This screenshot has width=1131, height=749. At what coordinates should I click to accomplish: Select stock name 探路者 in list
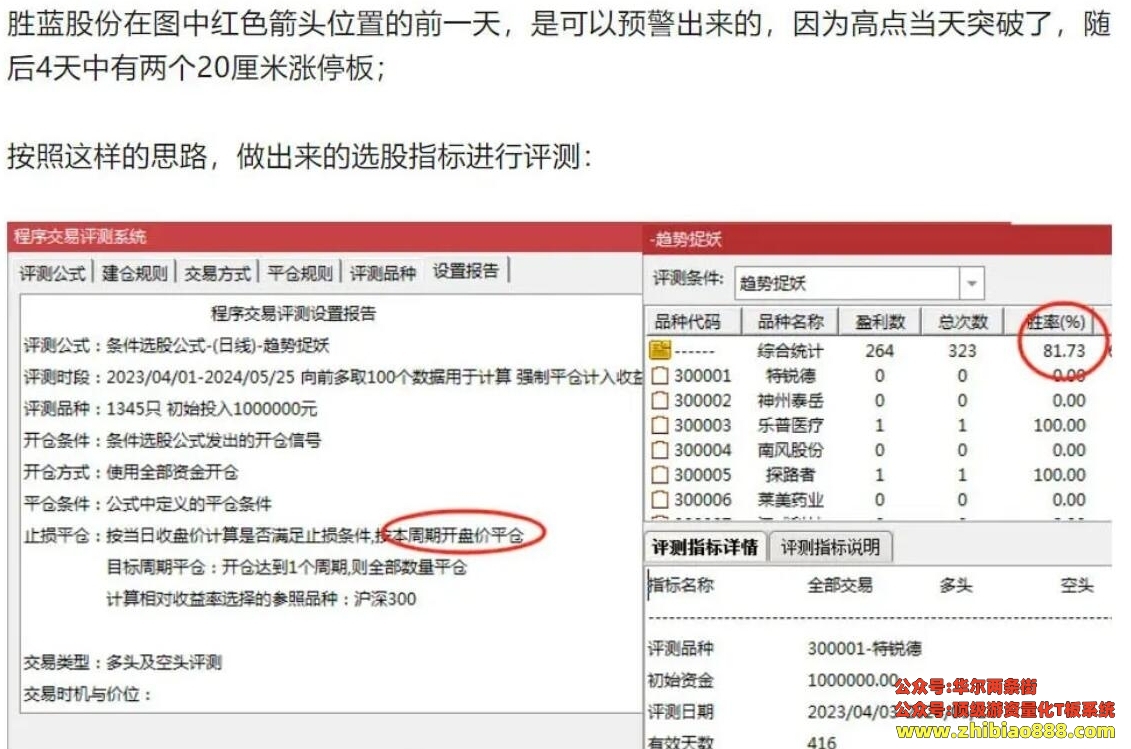(791, 475)
